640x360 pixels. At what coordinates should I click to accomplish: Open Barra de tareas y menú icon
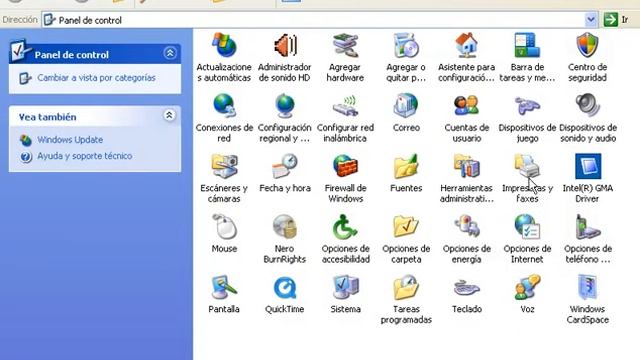pos(527,46)
